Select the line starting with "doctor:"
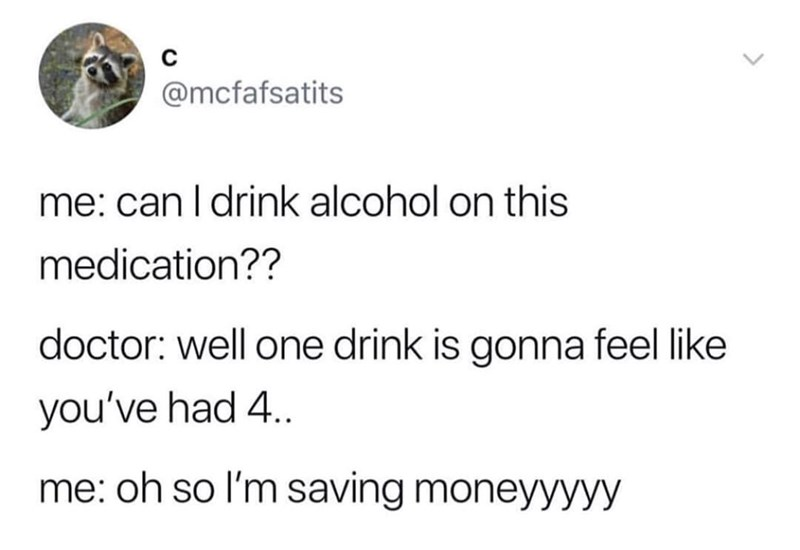Image resolution: width=800 pixels, height=550 pixels. tap(383, 347)
